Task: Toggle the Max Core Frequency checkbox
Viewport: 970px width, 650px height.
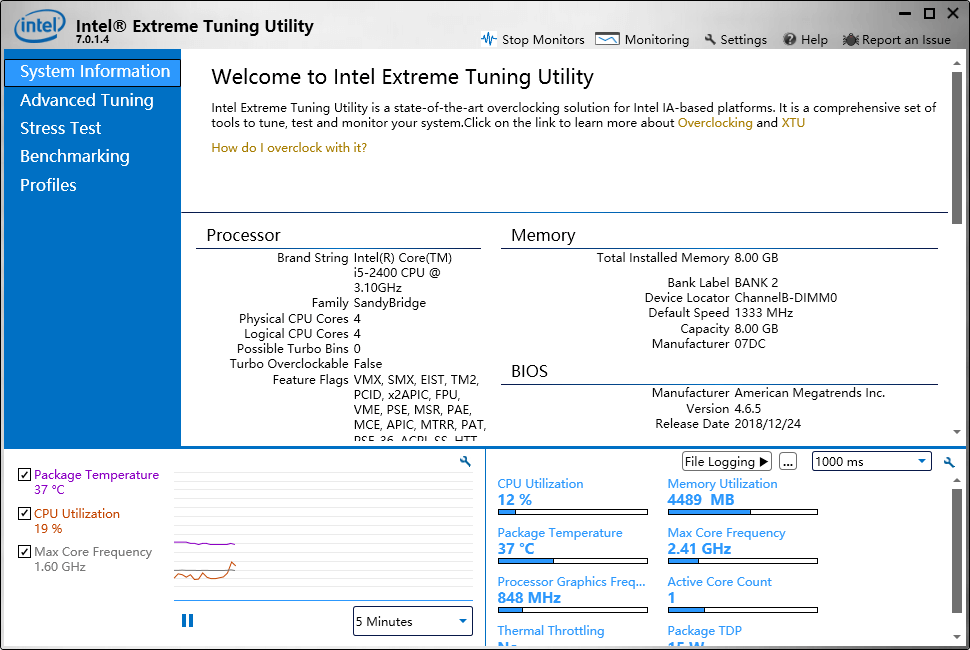Action: click(23, 551)
